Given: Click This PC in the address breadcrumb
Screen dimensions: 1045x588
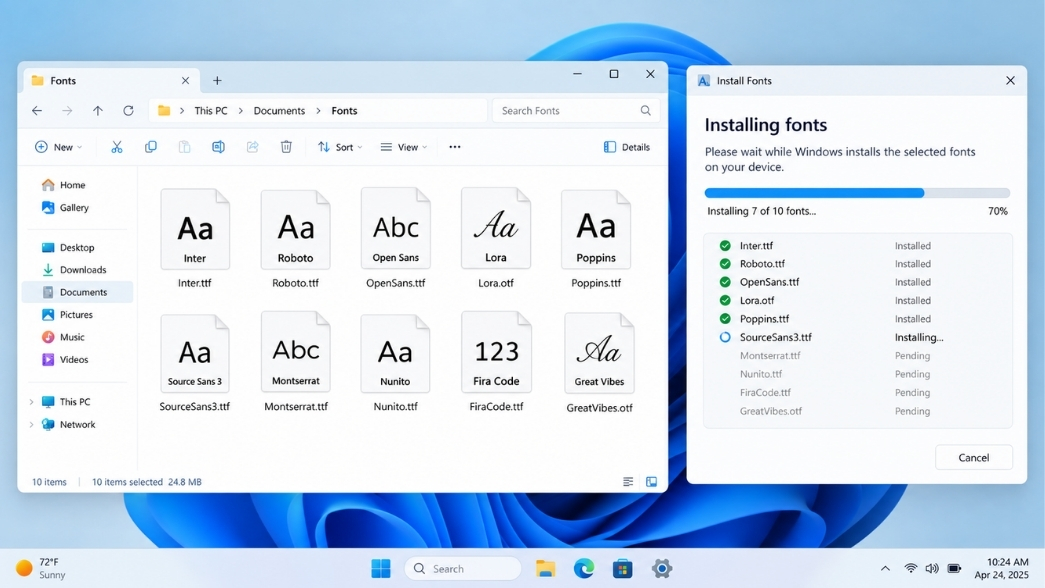Looking at the screenshot, I should point(211,111).
